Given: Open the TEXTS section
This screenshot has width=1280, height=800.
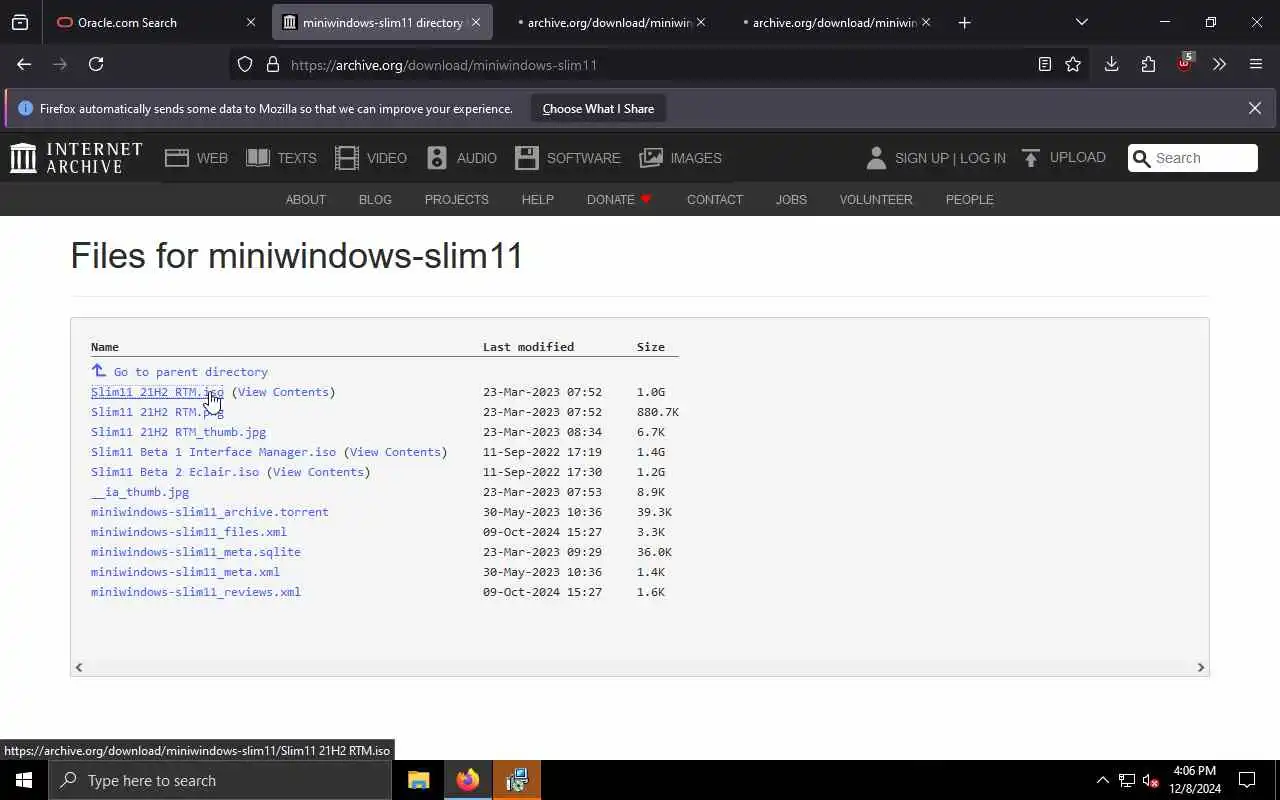Looking at the screenshot, I should point(281,158).
